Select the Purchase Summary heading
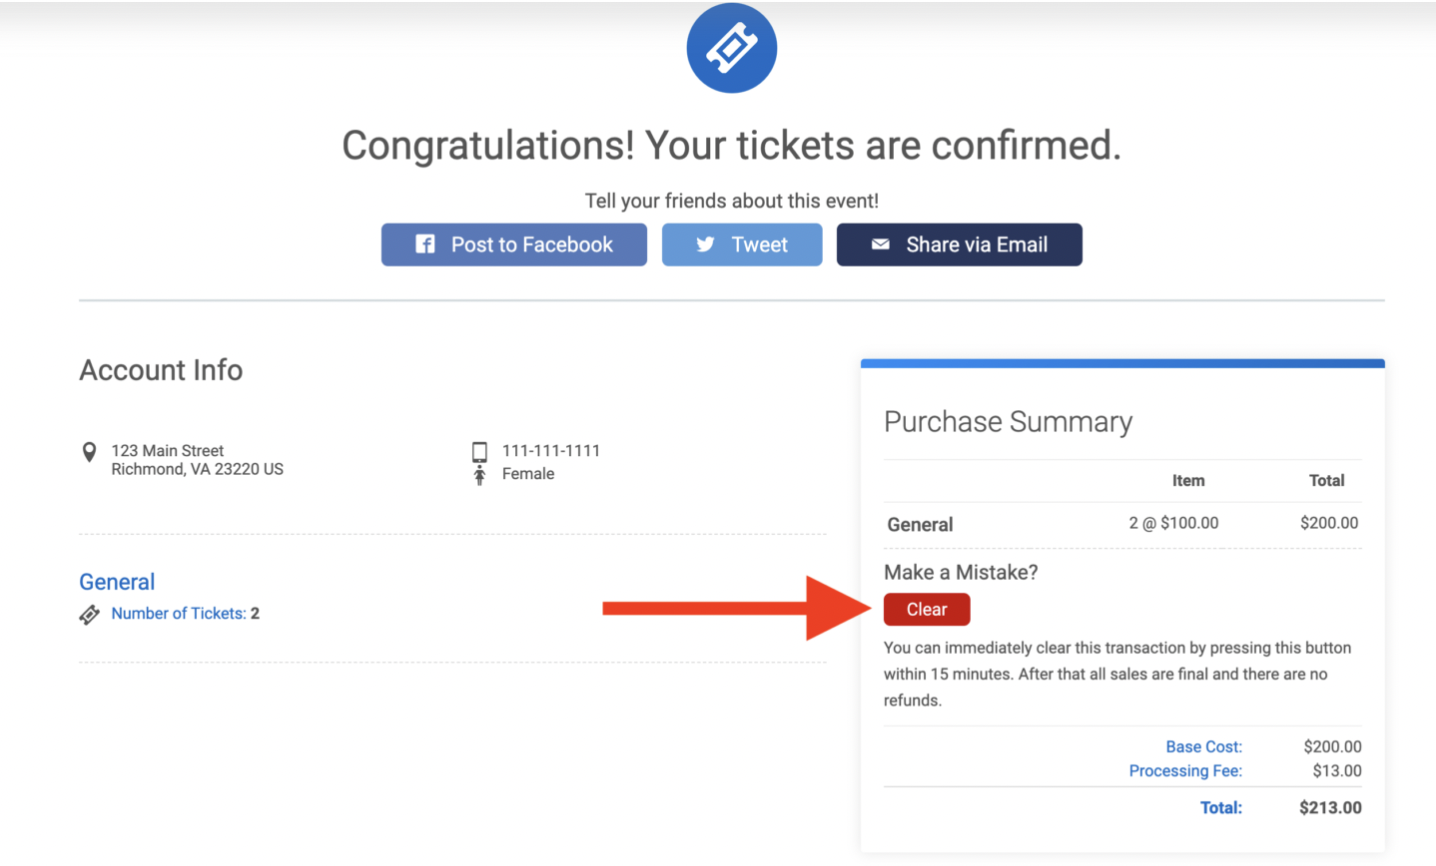The image size is (1436, 866). 1007,421
